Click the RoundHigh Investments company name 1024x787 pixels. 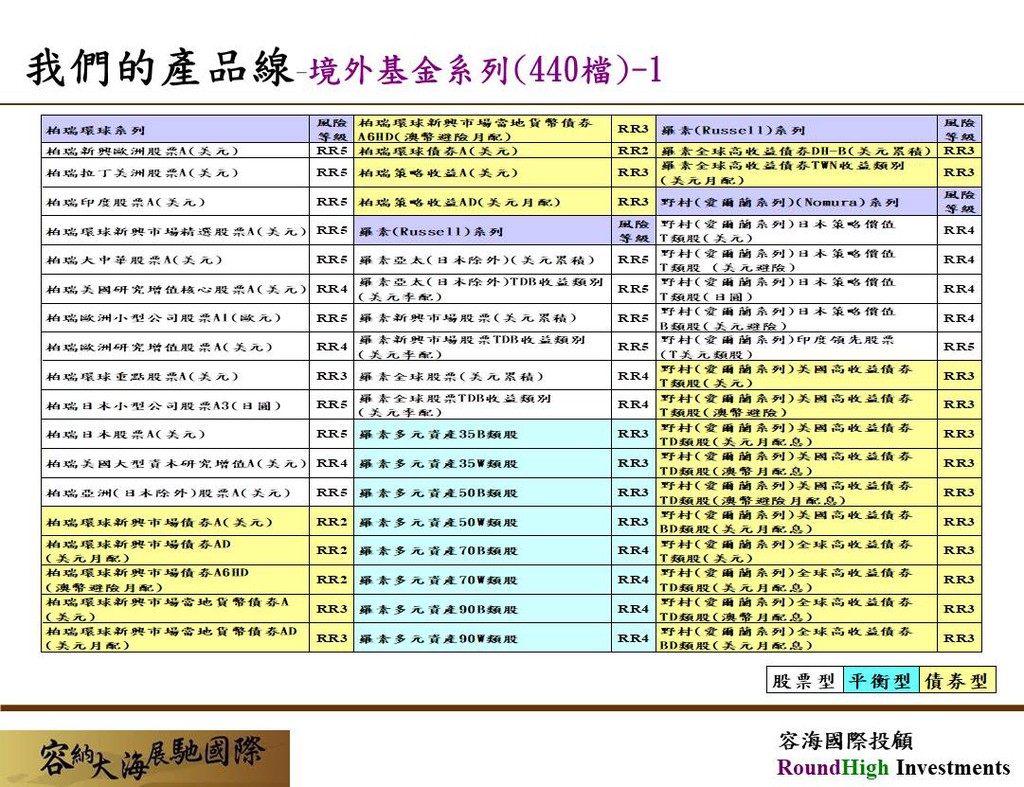(893, 768)
